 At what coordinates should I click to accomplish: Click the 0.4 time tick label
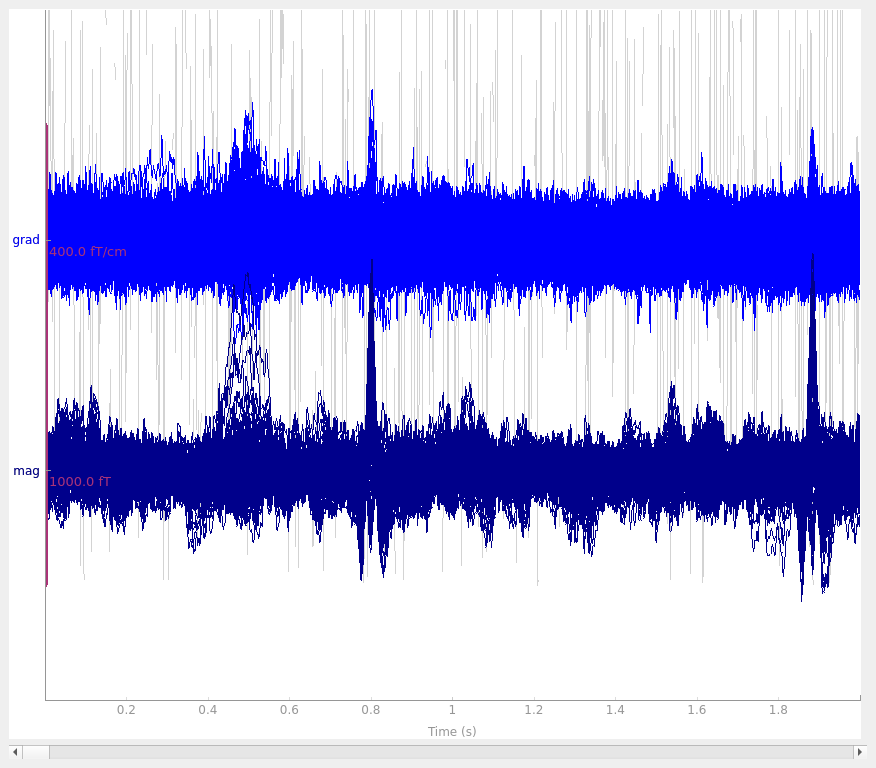click(208, 710)
